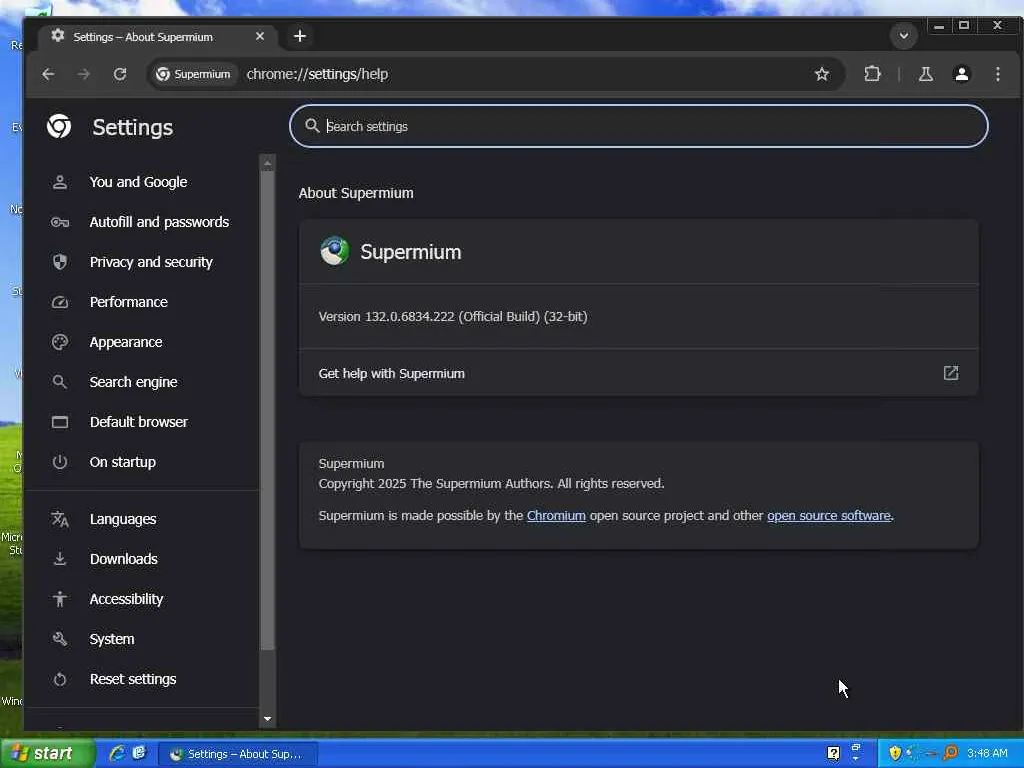1024x768 pixels.
Task: Open the Labs flask icon
Action: [925, 74]
